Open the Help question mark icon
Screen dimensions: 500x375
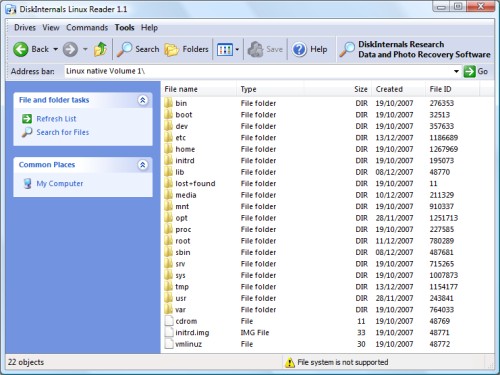click(x=299, y=49)
